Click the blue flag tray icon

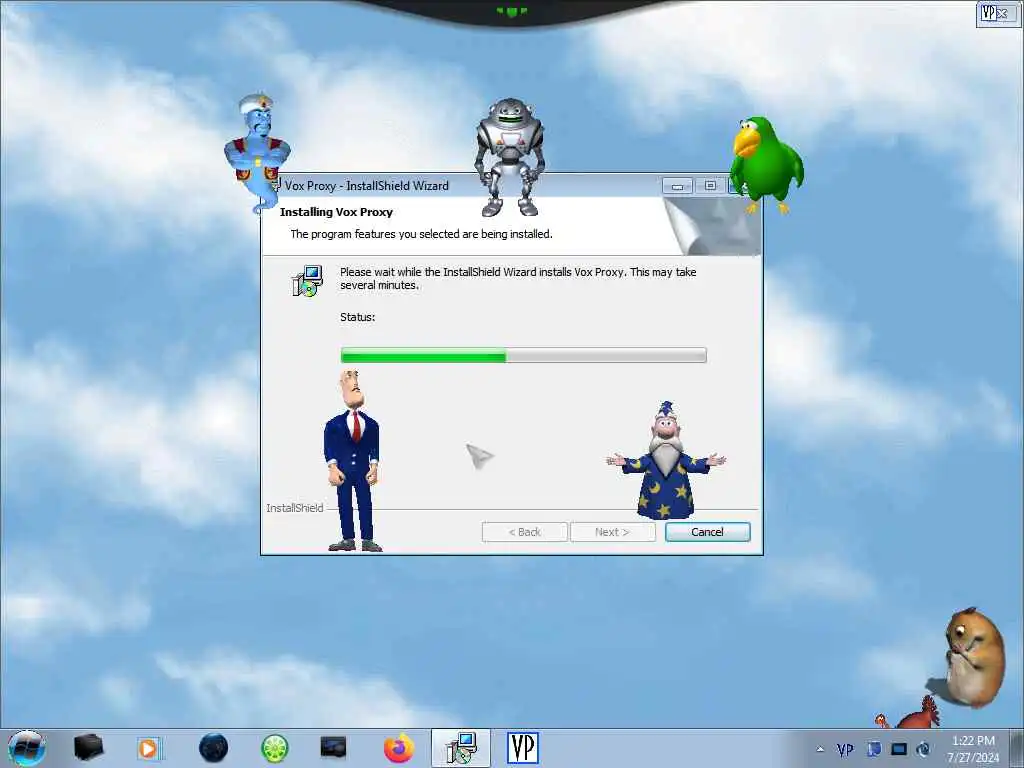click(874, 749)
